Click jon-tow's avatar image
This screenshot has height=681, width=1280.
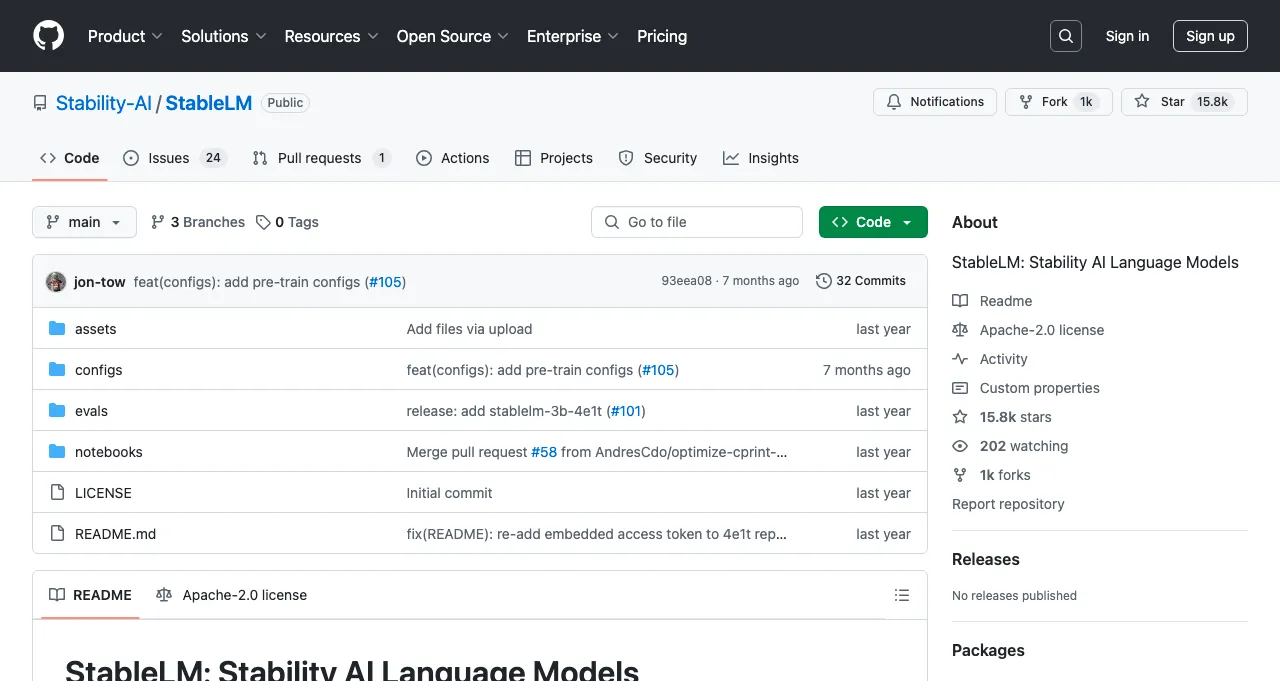(56, 282)
